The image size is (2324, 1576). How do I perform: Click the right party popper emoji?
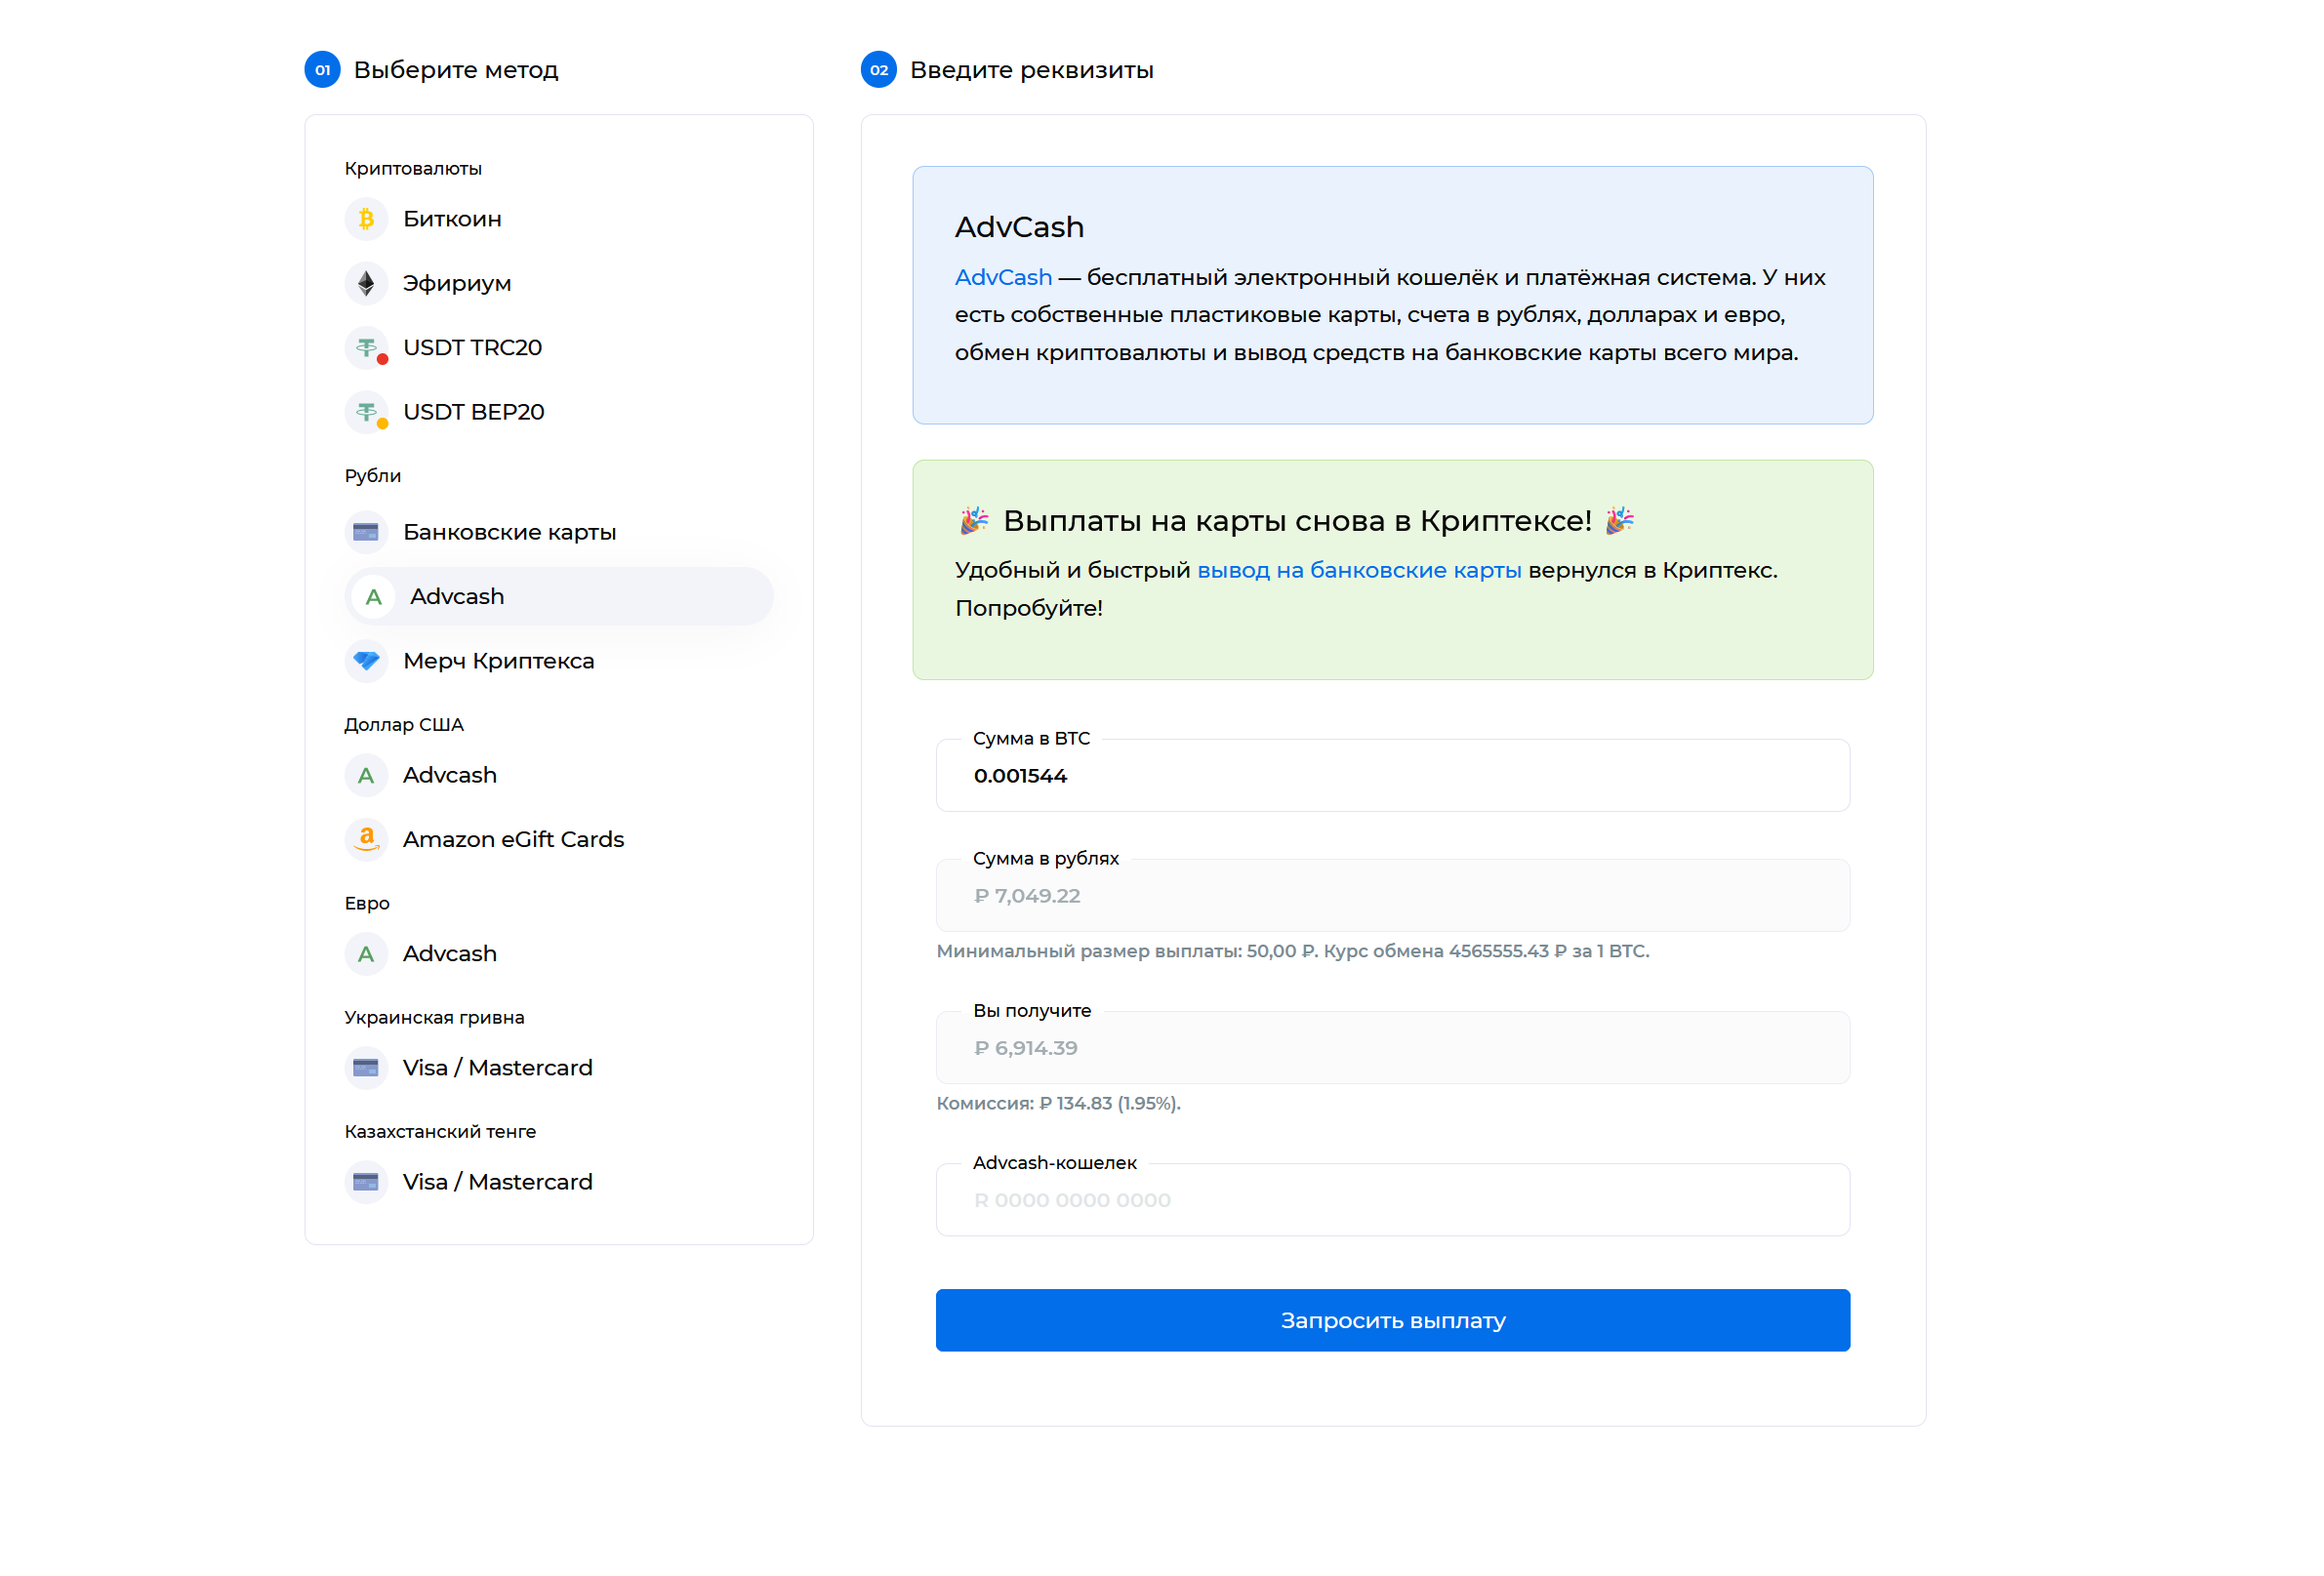[1619, 520]
